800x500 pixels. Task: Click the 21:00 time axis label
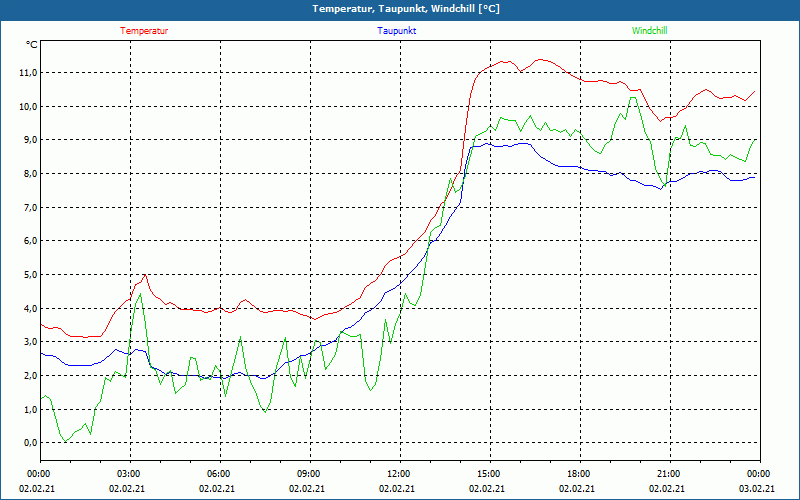pos(668,474)
